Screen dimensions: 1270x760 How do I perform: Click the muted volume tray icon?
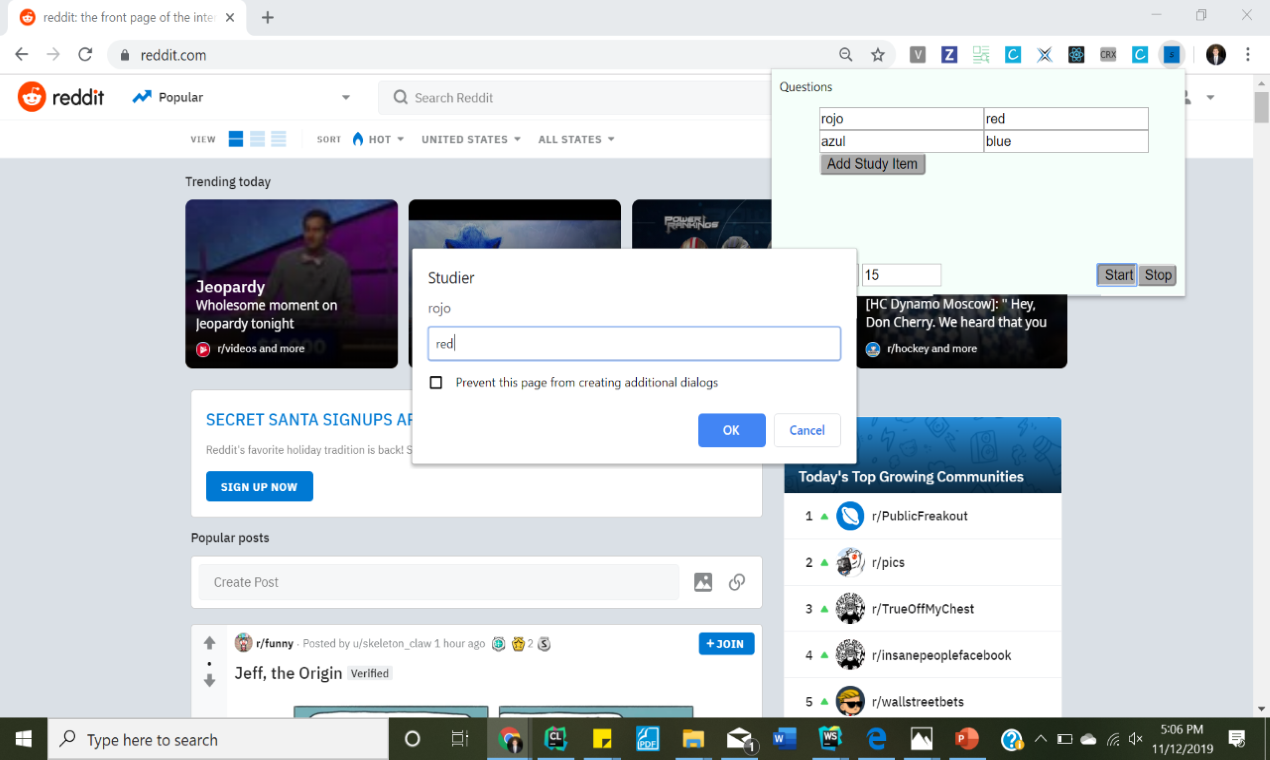pos(1135,740)
